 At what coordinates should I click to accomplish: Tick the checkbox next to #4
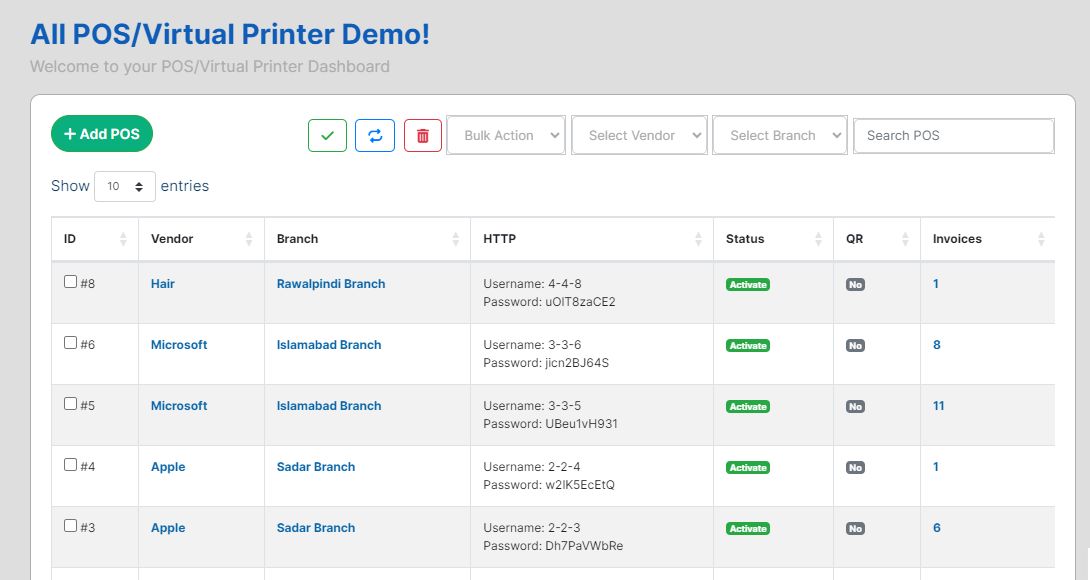coord(71,465)
